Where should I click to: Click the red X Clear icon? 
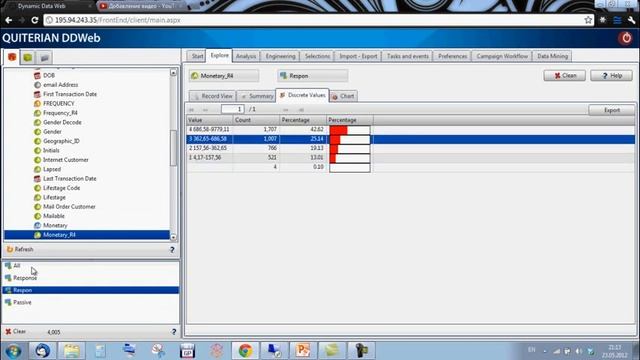click(x=8, y=331)
